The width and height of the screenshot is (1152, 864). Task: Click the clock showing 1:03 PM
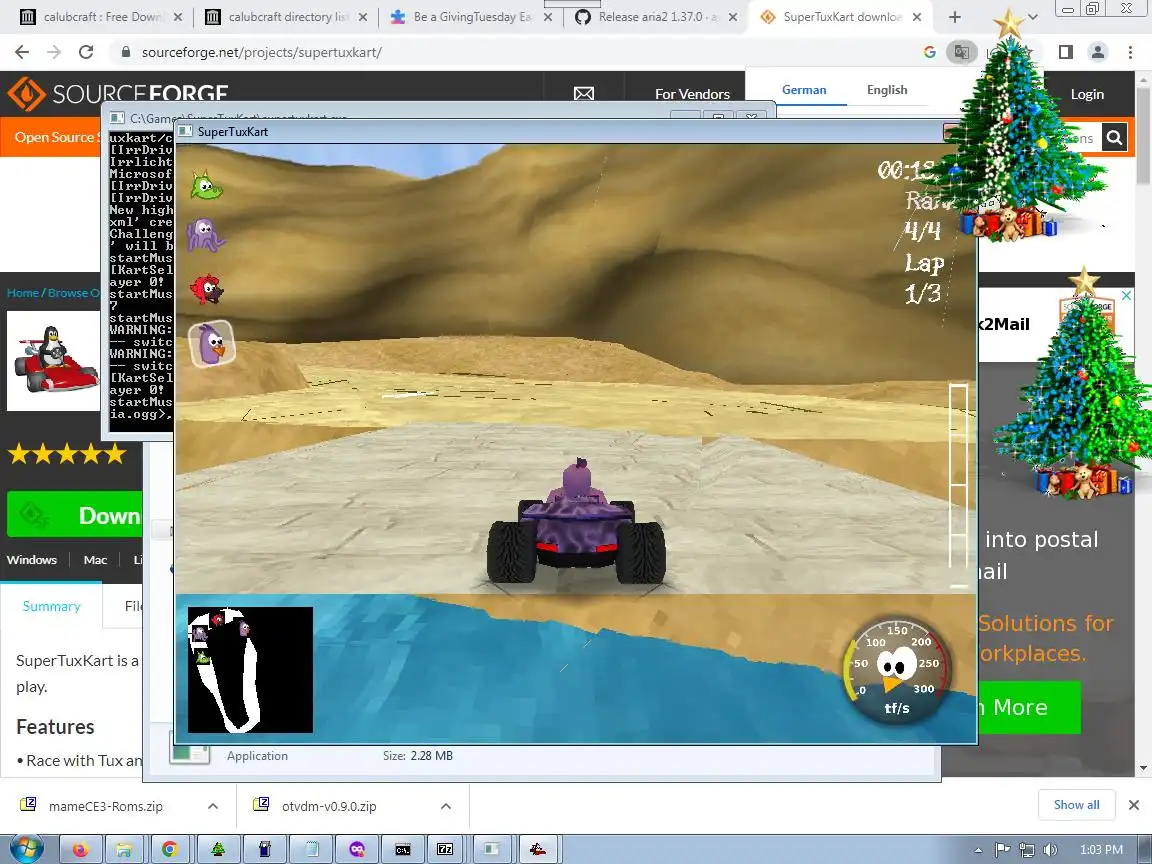click(1101, 849)
